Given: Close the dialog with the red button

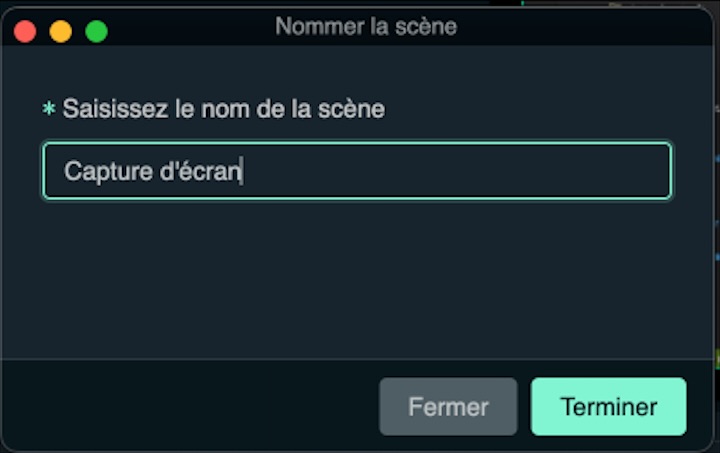Looking at the screenshot, I should [25, 31].
